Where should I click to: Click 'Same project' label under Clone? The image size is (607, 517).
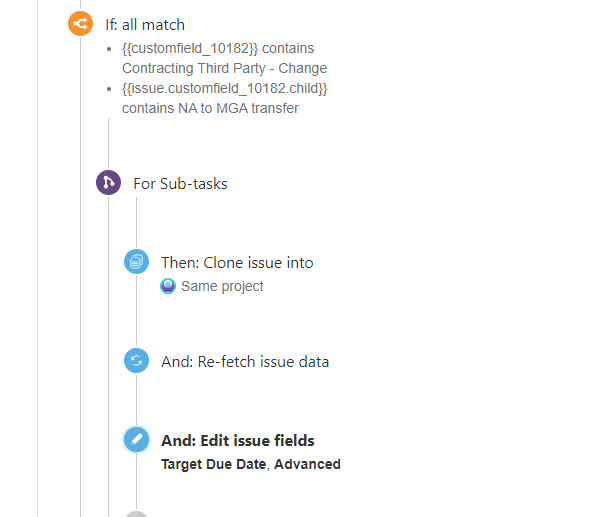[x=222, y=286]
